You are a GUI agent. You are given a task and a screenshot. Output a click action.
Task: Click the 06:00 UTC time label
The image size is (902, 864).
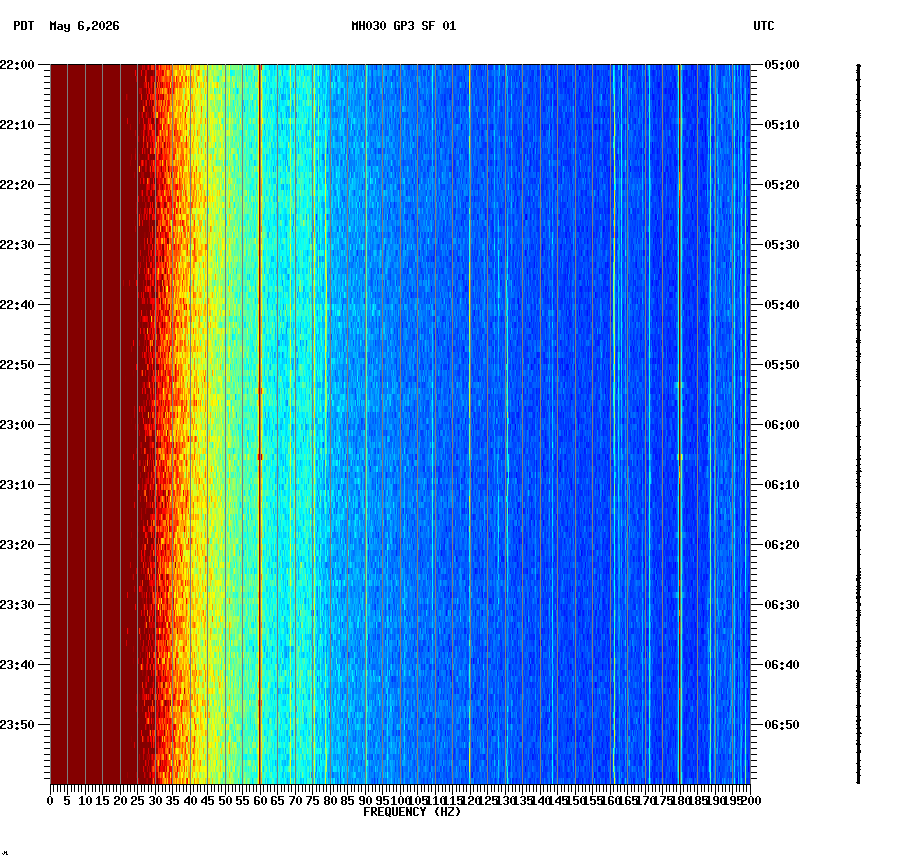782,425
